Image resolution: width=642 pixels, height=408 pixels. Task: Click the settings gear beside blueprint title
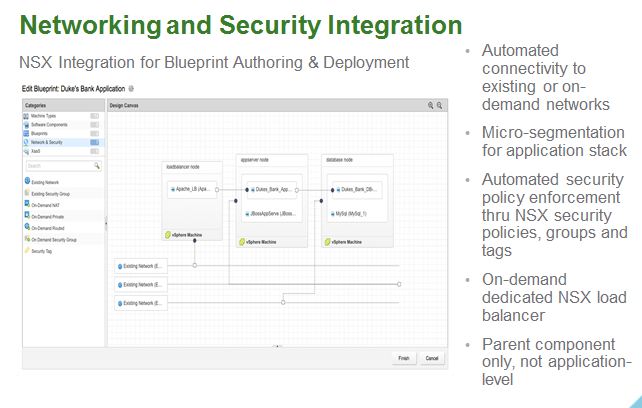131,89
